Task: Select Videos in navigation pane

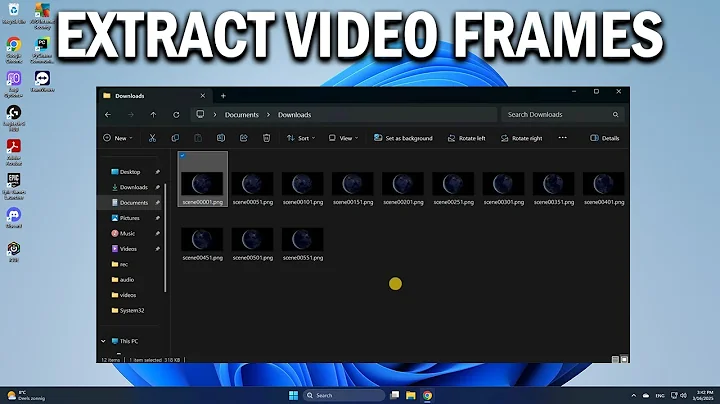Action: pos(130,249)
